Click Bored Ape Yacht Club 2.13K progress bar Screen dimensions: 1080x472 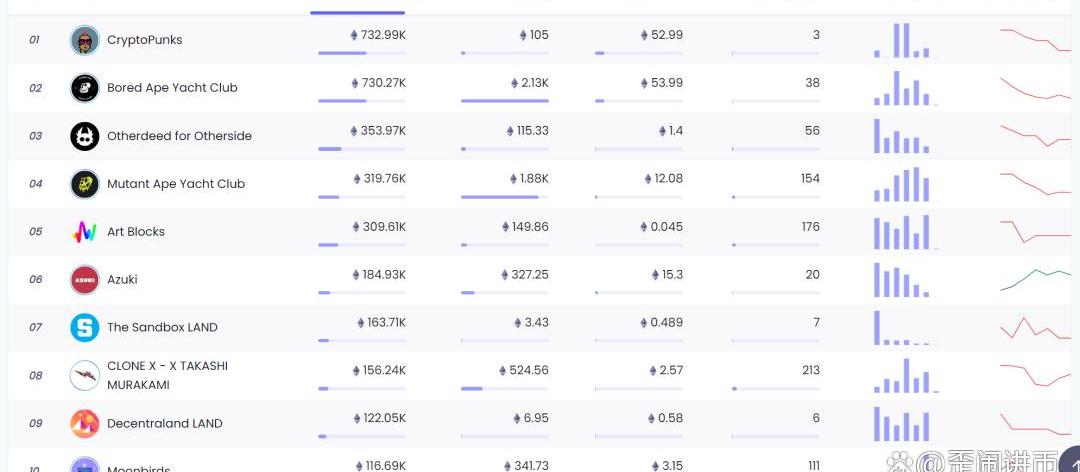(x=504, y=100)
